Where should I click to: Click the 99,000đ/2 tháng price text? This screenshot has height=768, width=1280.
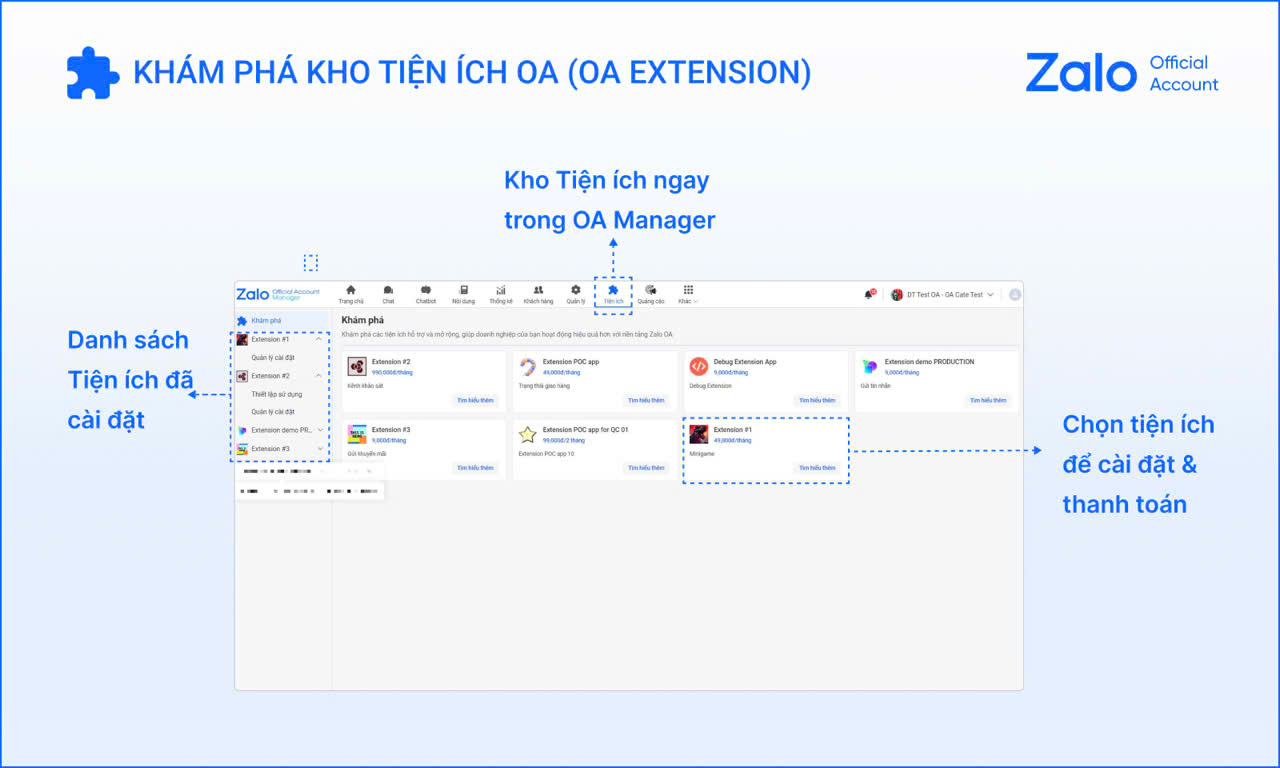point(563,440)
